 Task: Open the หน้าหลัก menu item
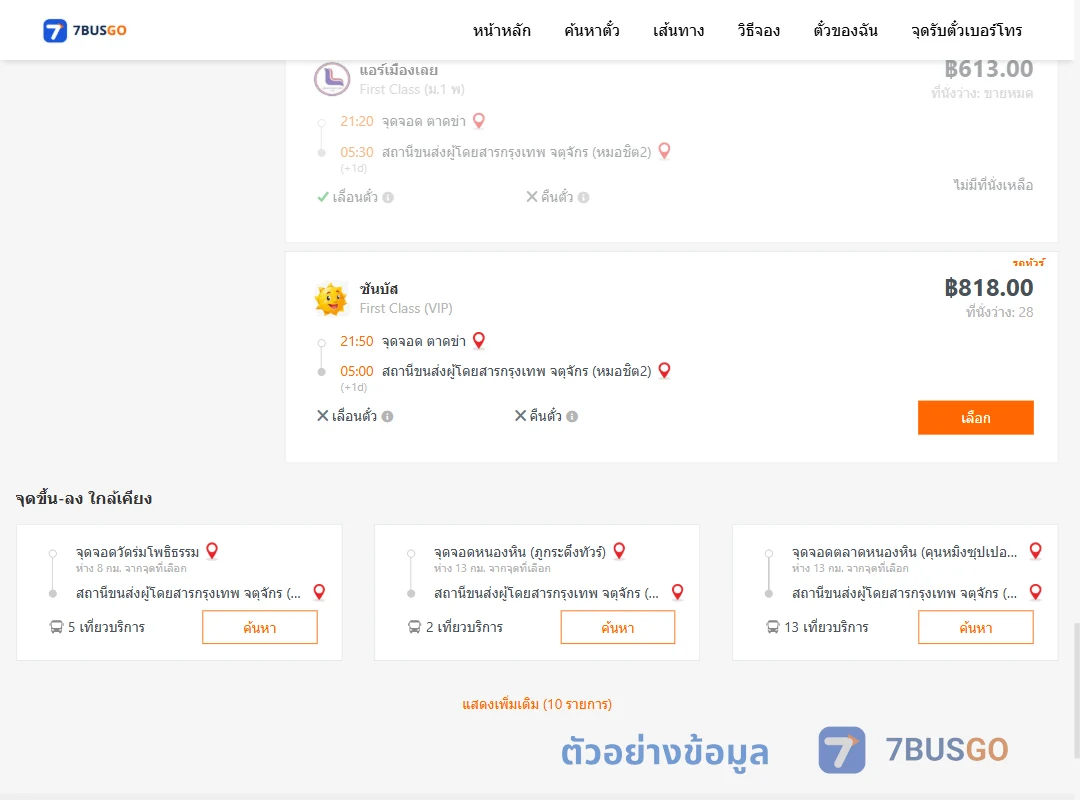(x=501, y=30)
